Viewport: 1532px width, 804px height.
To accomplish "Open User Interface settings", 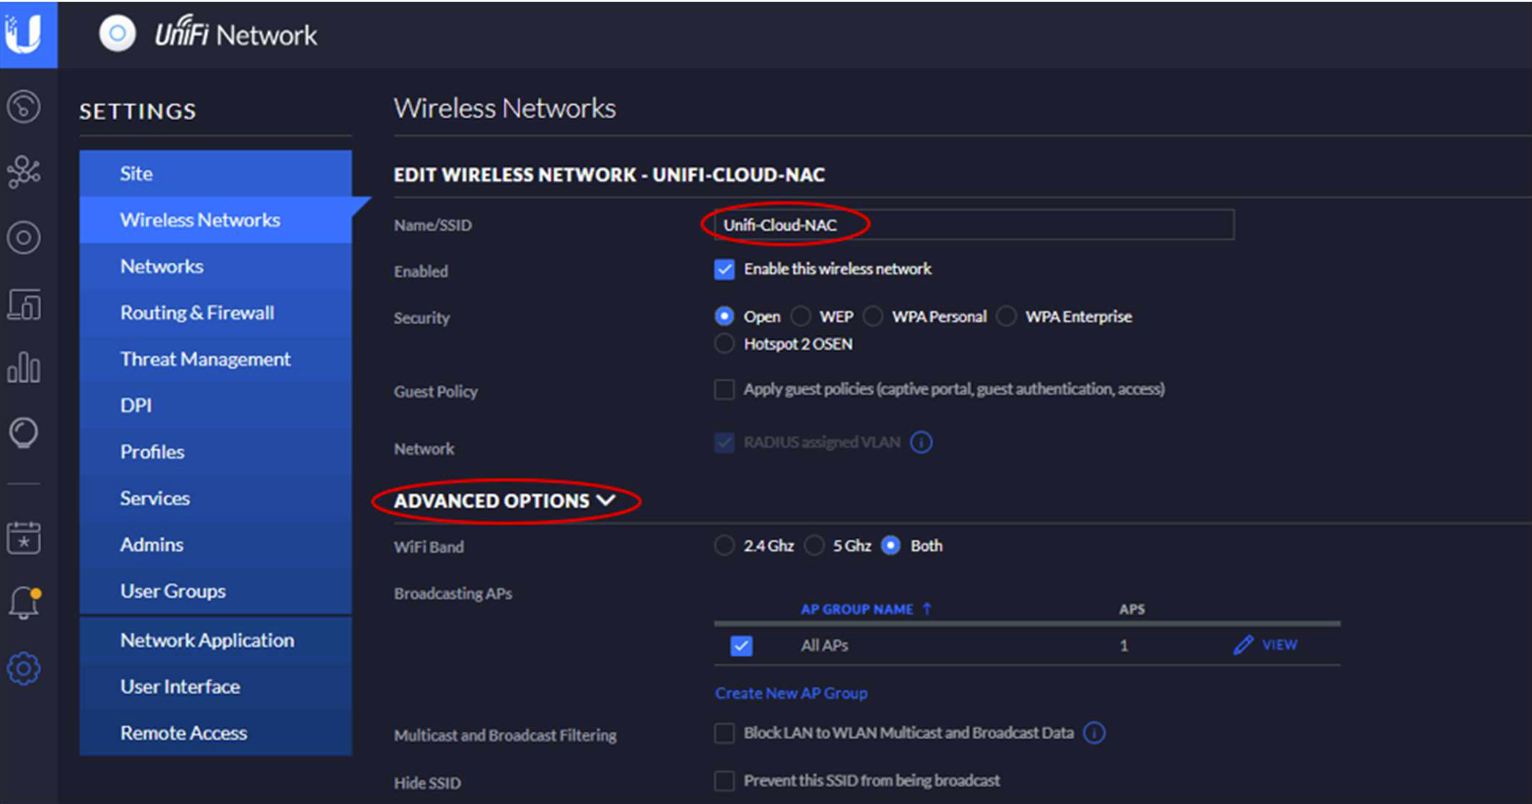I will coord(216,687).
